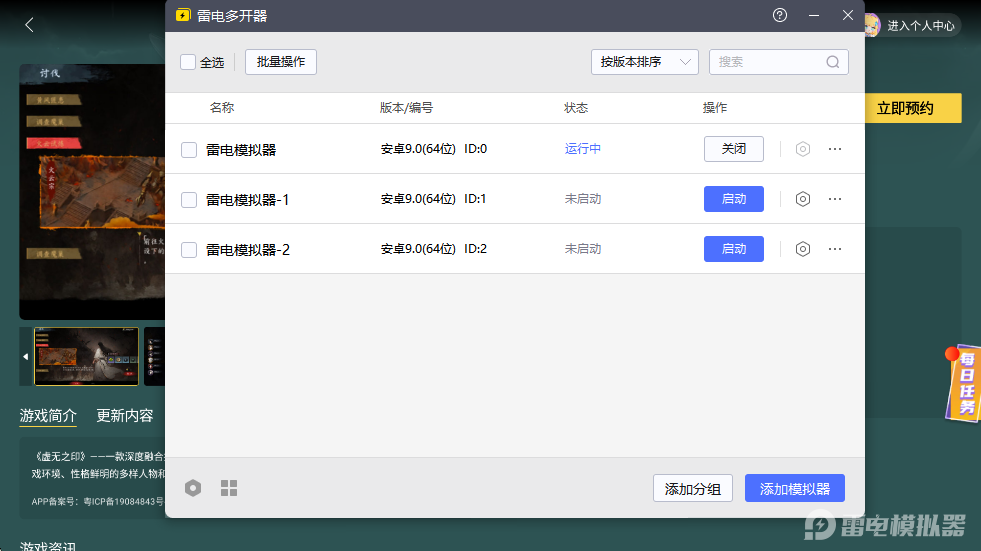
Task: Check the box for 雷电模拟器-1
Action: click(x=189, y=200)
